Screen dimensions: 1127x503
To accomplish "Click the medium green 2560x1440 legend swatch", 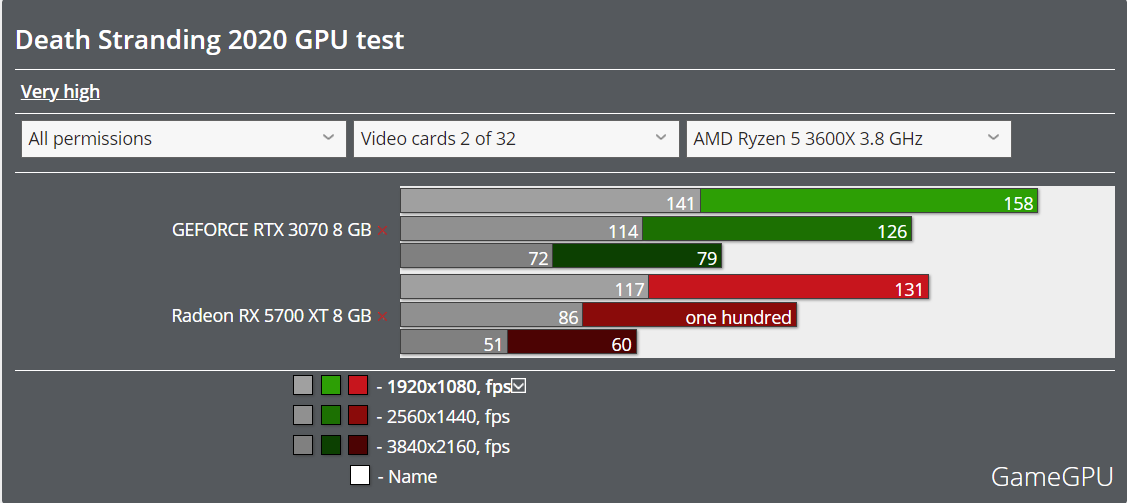I will pos(331,415).
